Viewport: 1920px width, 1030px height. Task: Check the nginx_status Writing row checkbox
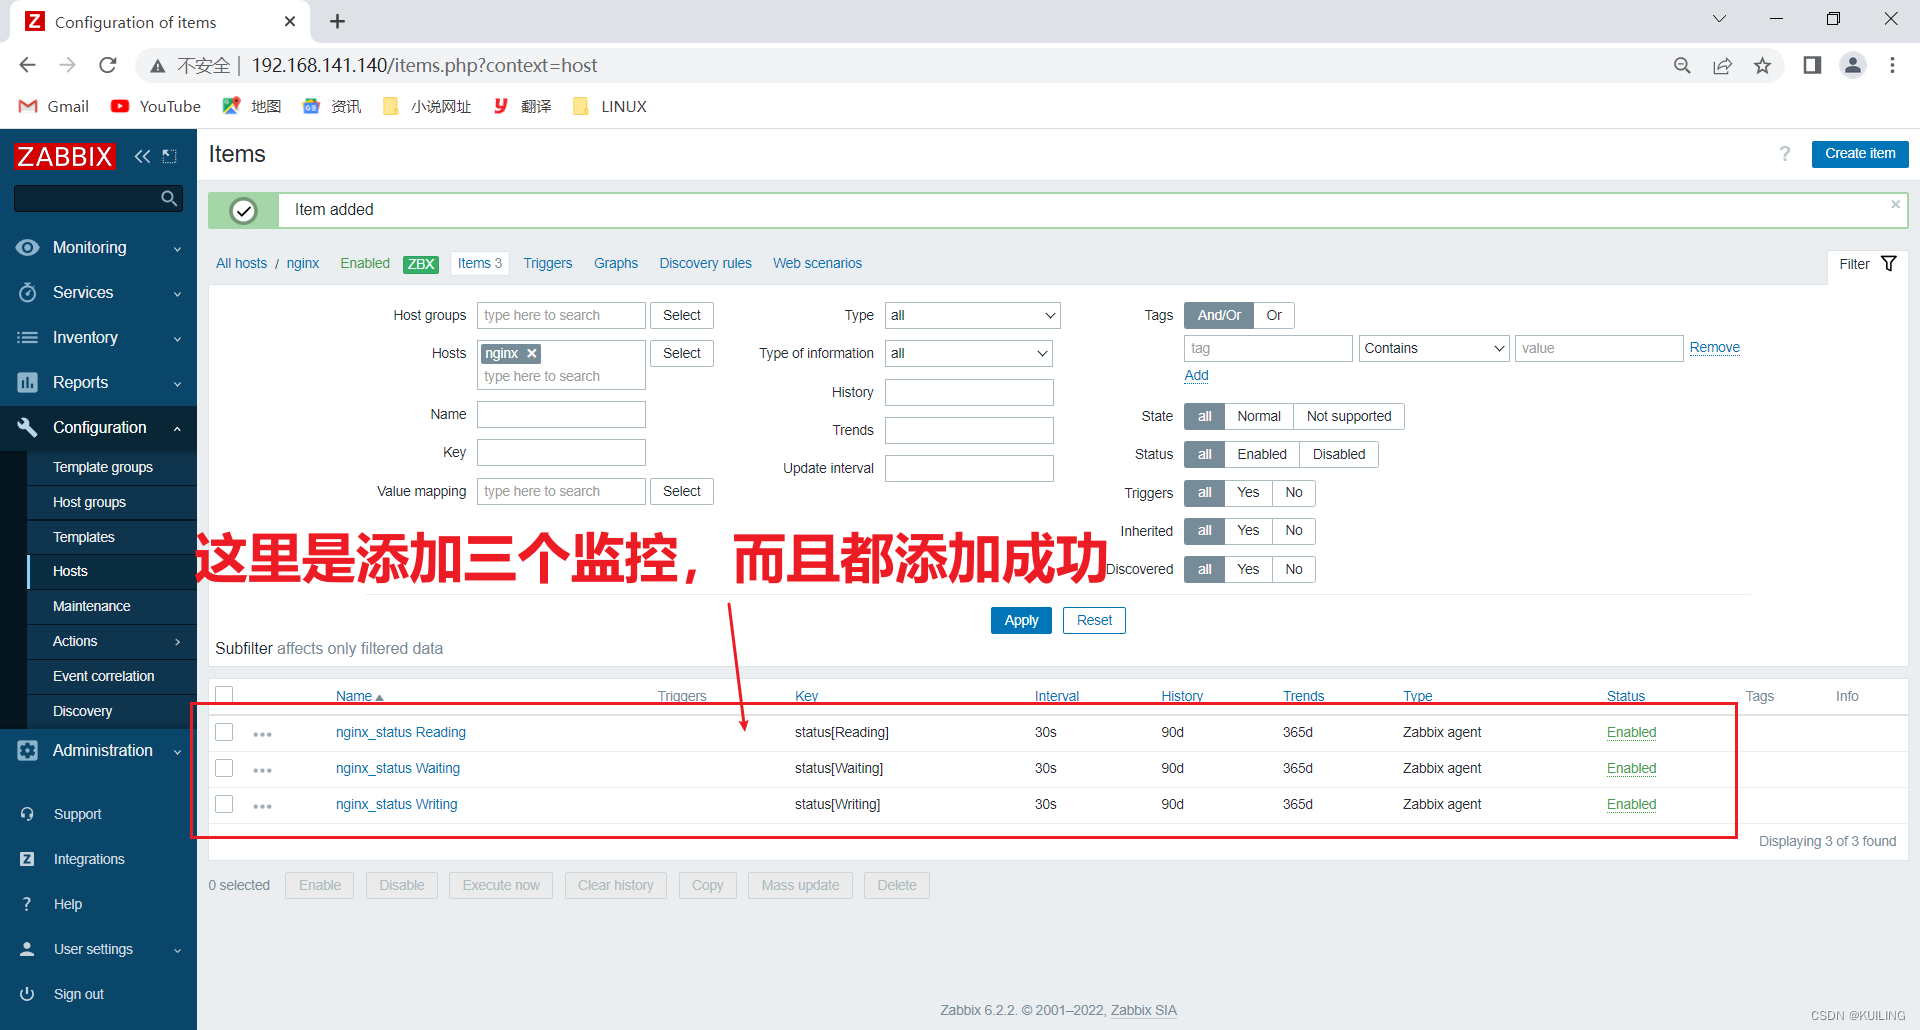coord(224,804)
